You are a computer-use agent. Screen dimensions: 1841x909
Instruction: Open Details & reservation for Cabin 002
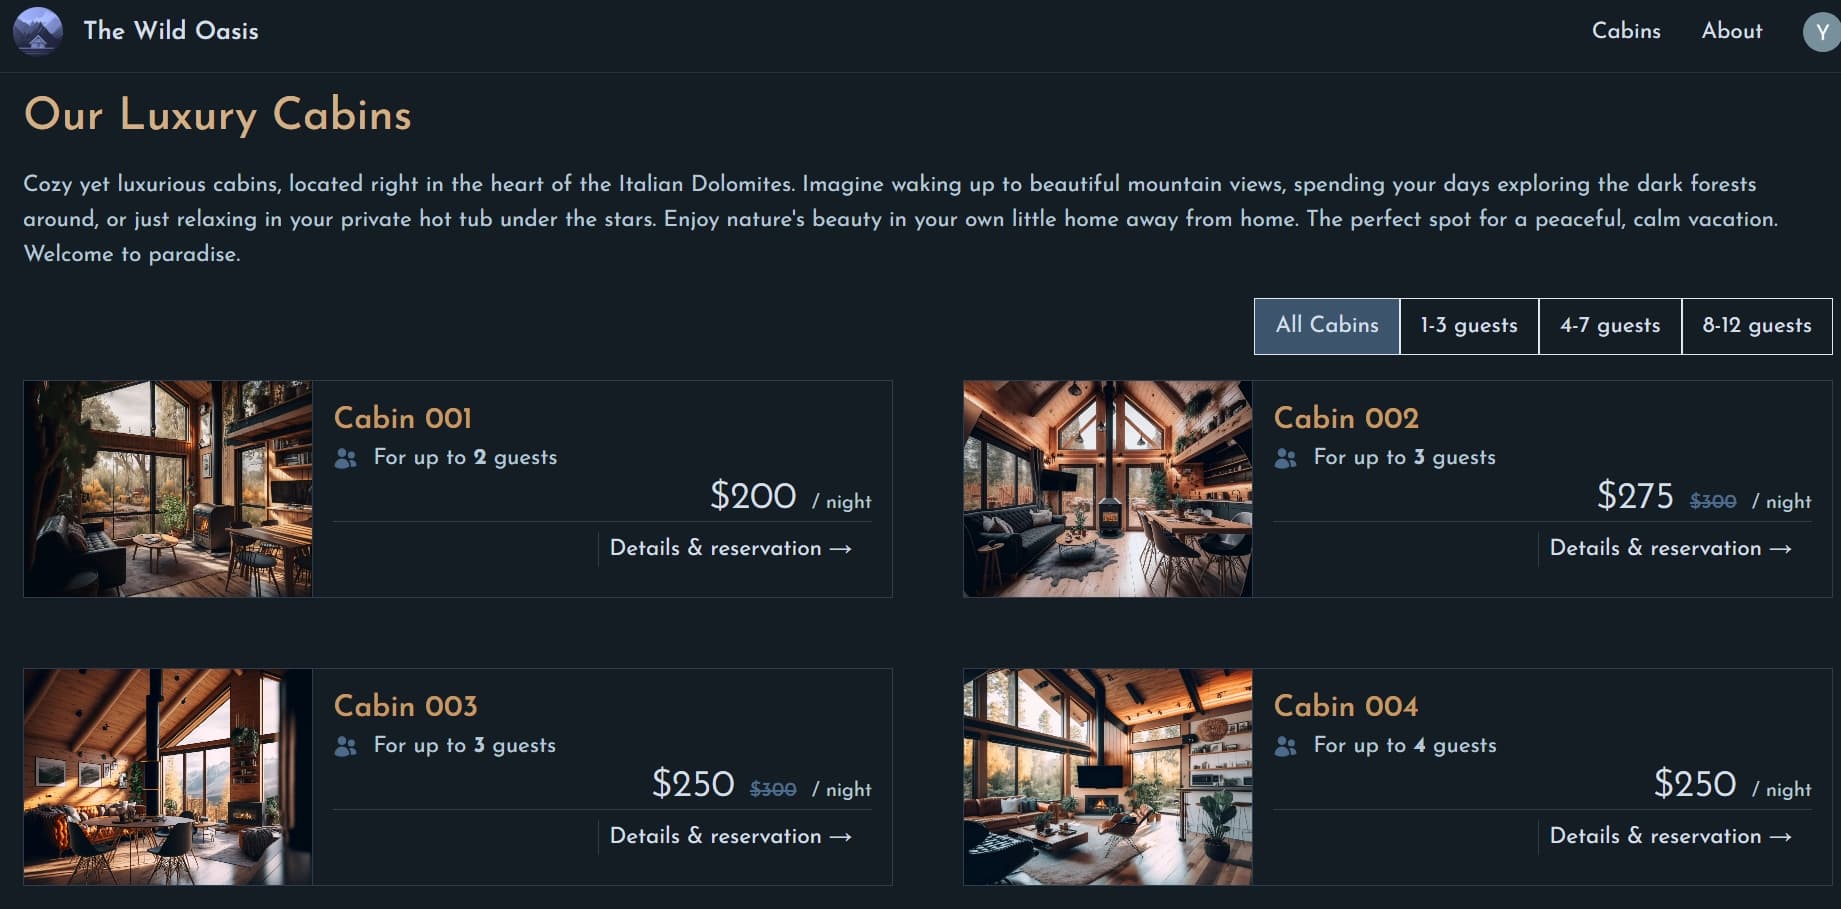point(1670,548)
